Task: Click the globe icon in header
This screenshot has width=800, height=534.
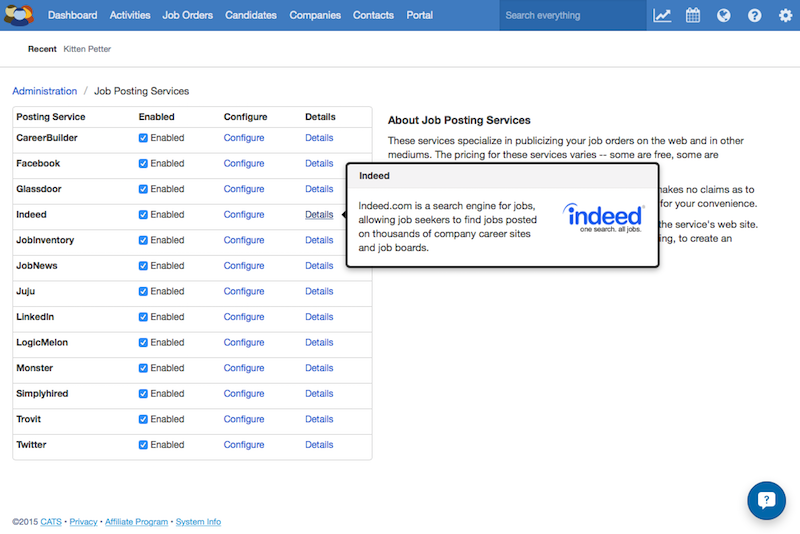Action: tap(723, 16)
